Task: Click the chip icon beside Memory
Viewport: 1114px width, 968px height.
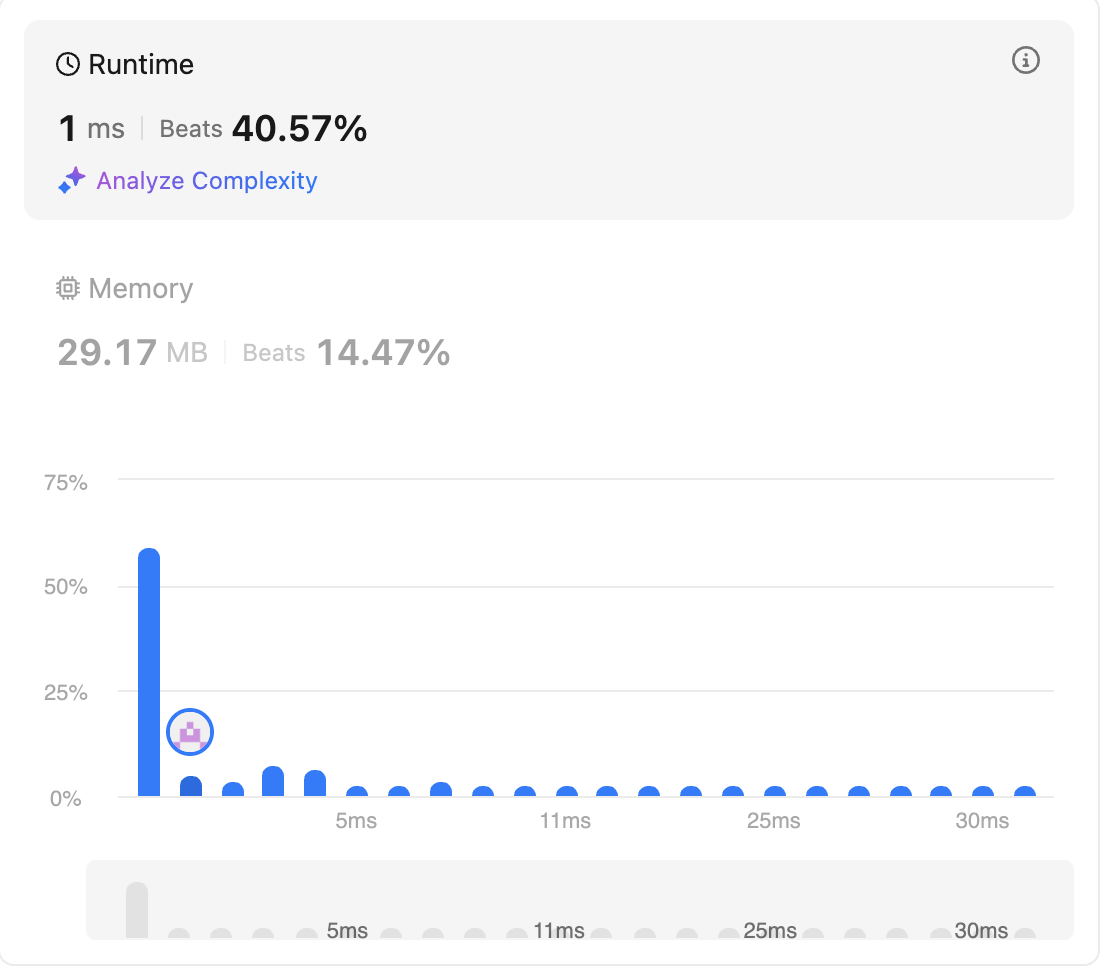Action: pos(68,289)
